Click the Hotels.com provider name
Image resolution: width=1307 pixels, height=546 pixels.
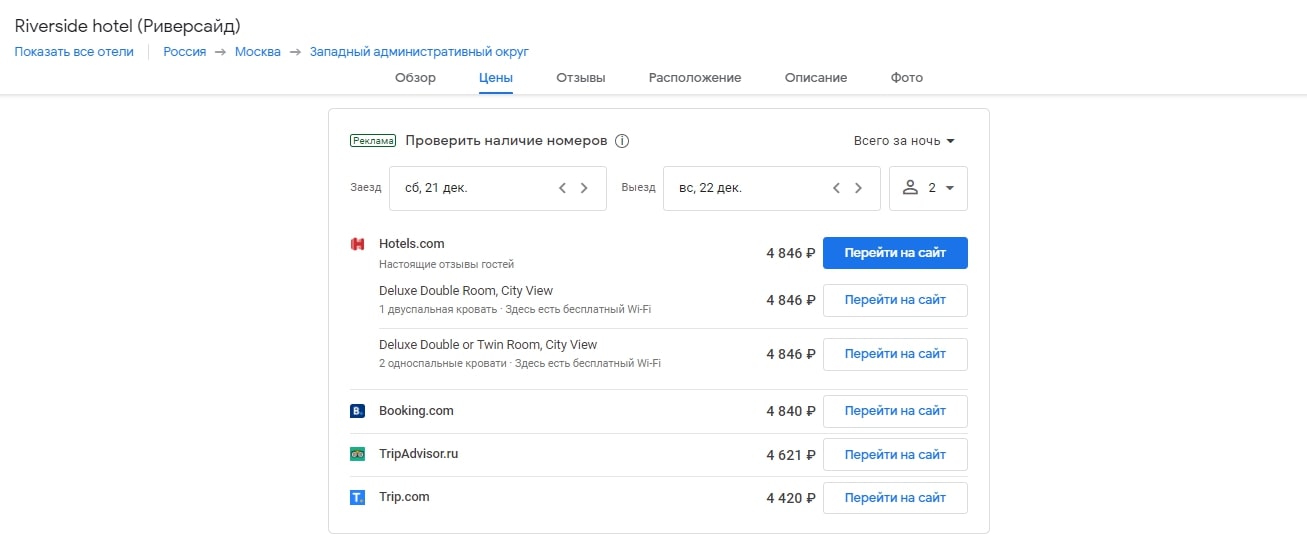click(412, 244)
